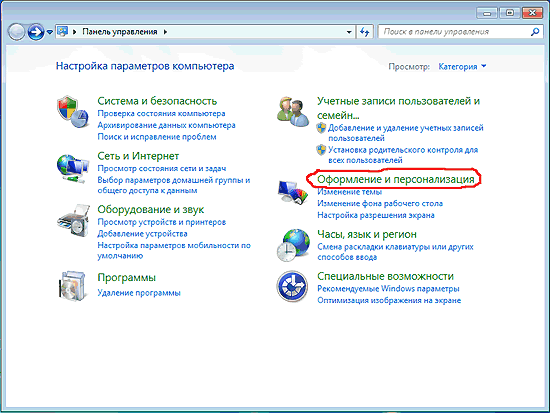The width and height of the screenshot is (550, 413).
Task: Click Настройка параметров мобильности по умолчанию
Action: coord(174,251)
